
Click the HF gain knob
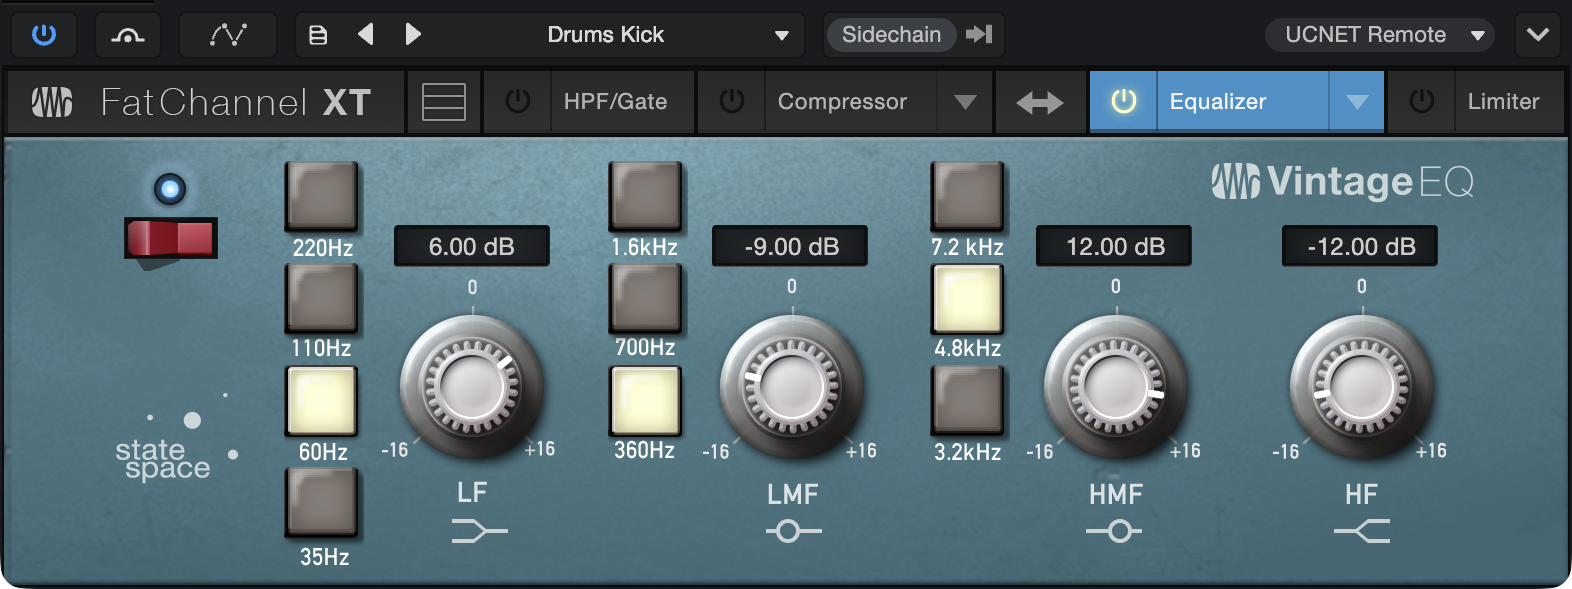click(1361, 386)
